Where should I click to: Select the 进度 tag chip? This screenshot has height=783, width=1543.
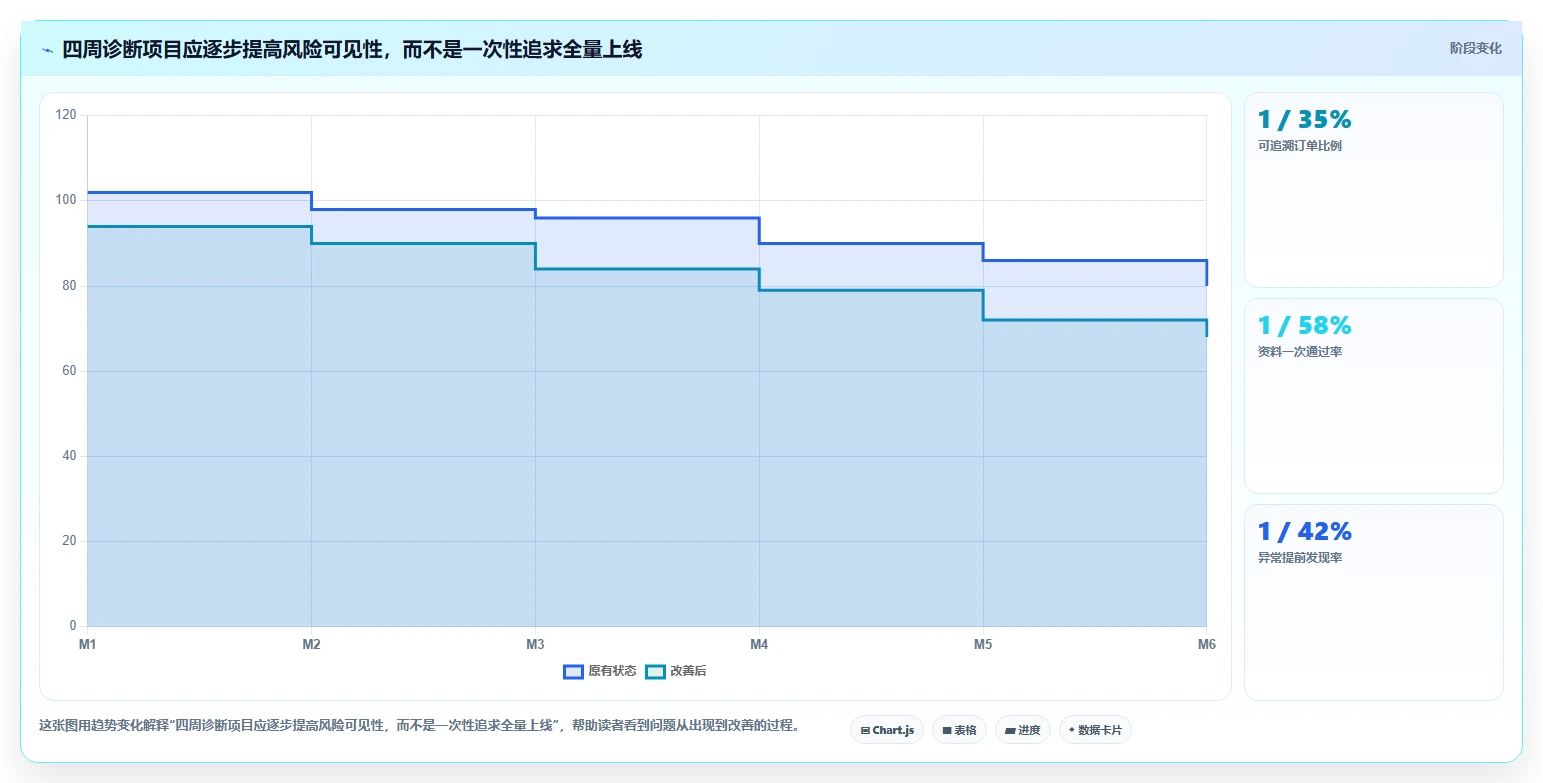[x=1023, y=730]
